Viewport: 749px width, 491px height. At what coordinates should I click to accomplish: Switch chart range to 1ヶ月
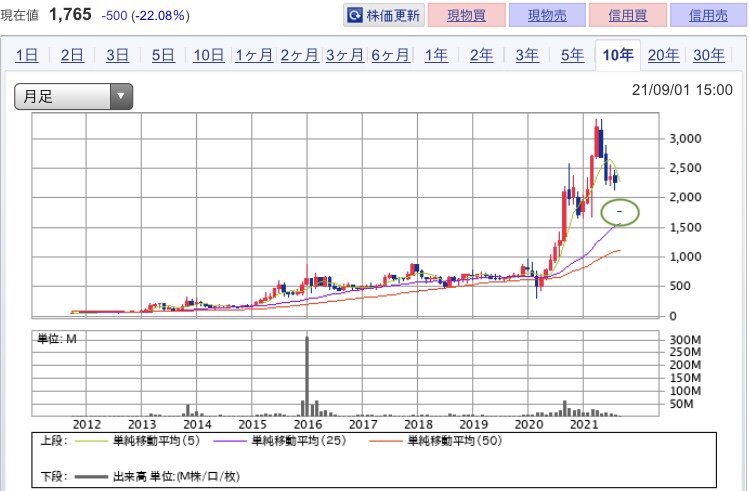(x=254, y=55)
